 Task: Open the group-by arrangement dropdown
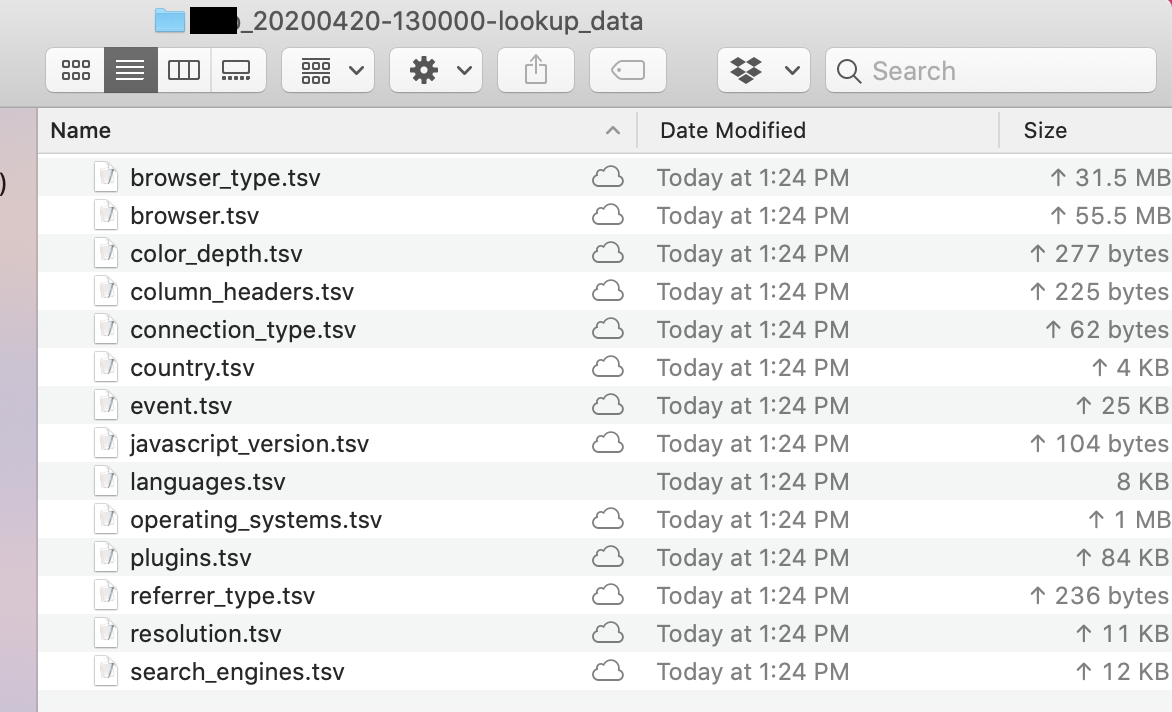point(328,70)
